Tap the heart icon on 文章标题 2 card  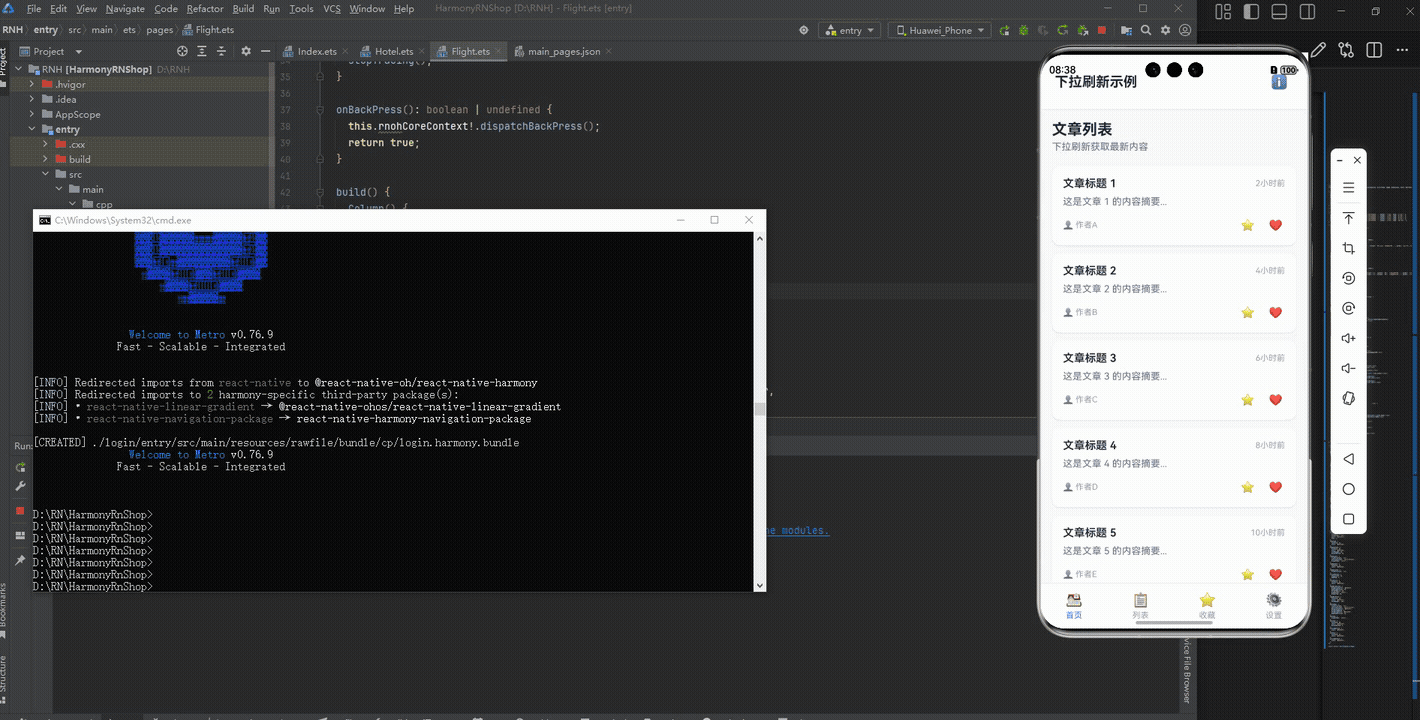coord(1275,312)
